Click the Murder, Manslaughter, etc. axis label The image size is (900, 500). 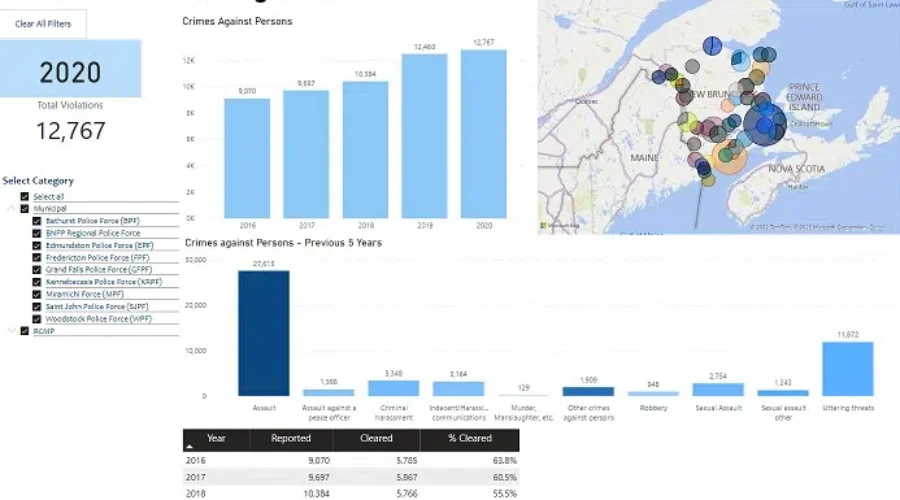[x=523, y=413]
